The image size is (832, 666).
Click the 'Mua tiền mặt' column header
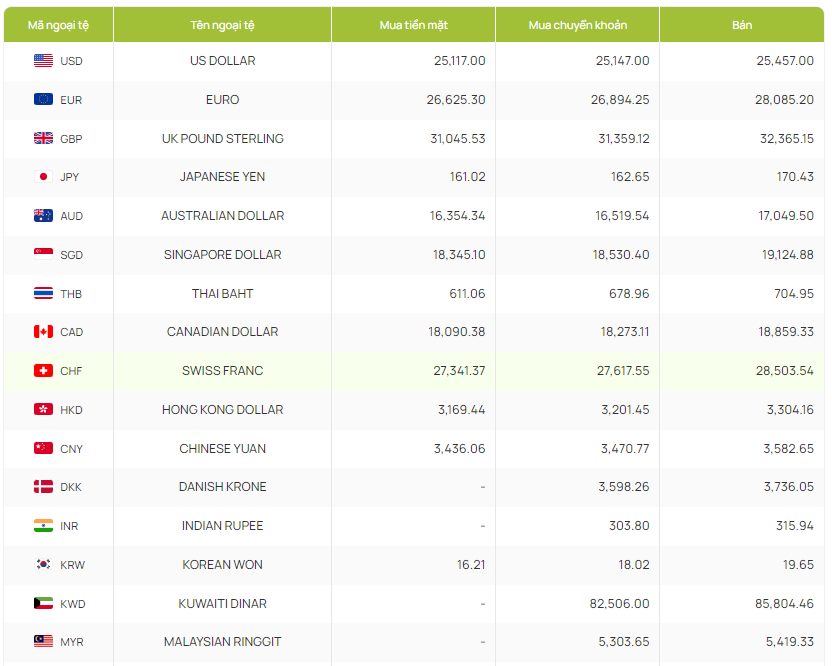pyautogui.click(x=413, y=24)
